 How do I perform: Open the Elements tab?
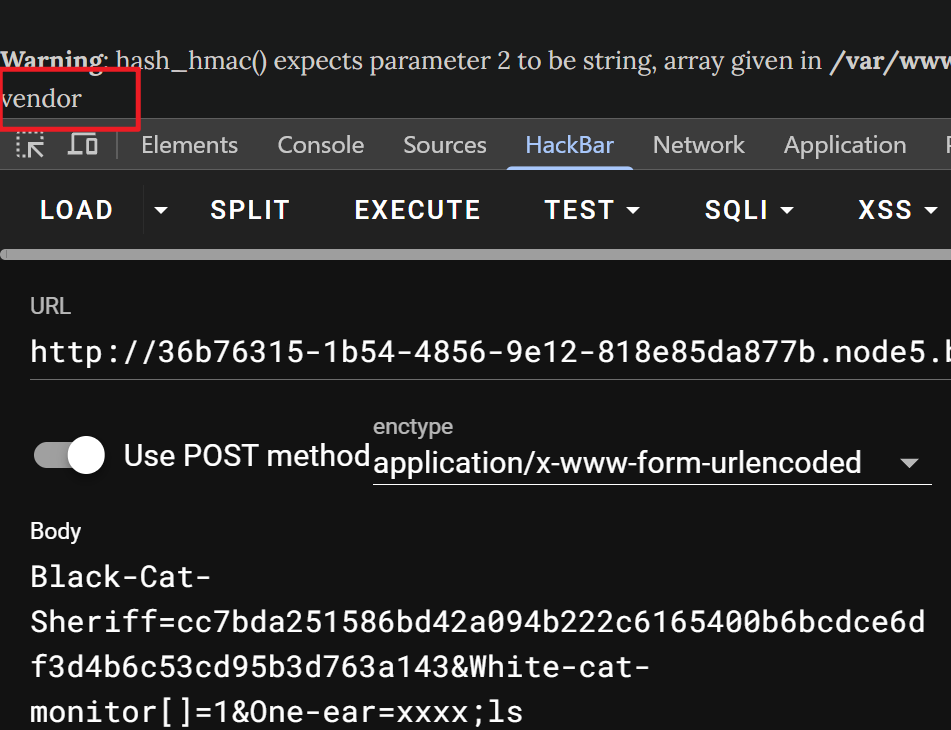tap(189, 145)
